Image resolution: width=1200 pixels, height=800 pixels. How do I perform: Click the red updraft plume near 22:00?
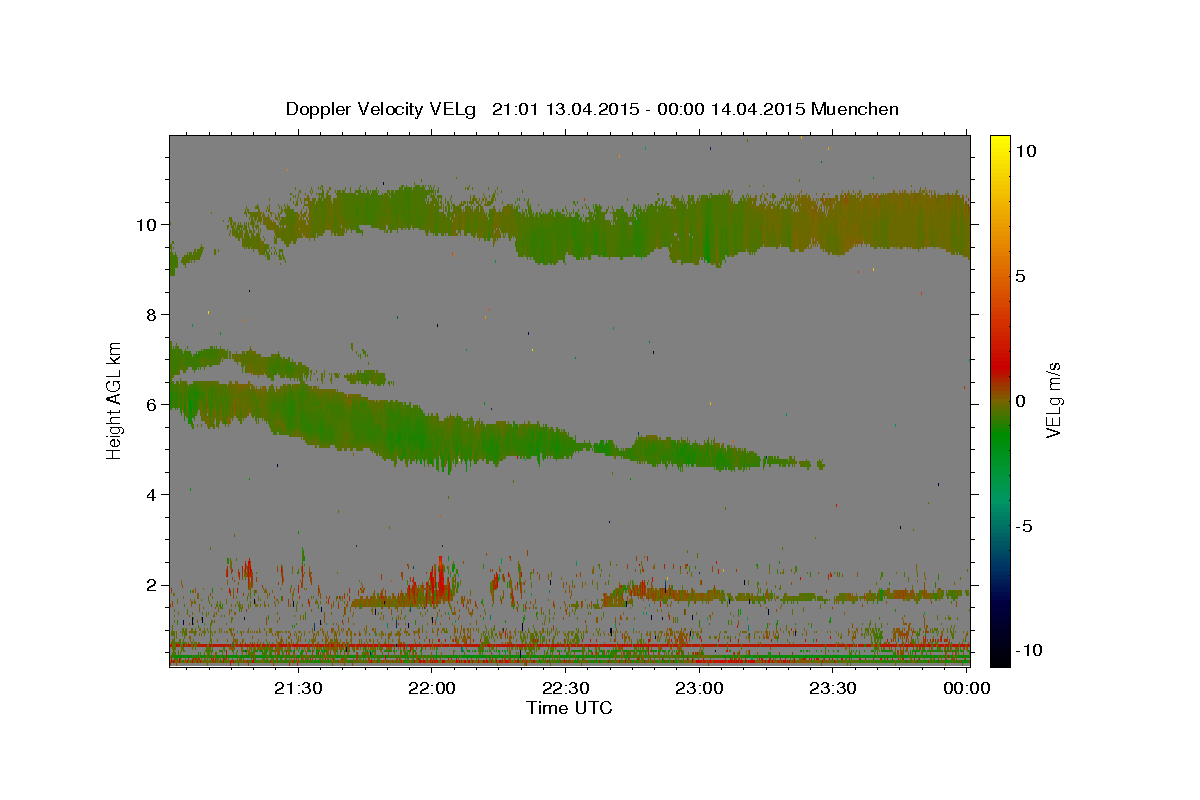click(438, 582)
